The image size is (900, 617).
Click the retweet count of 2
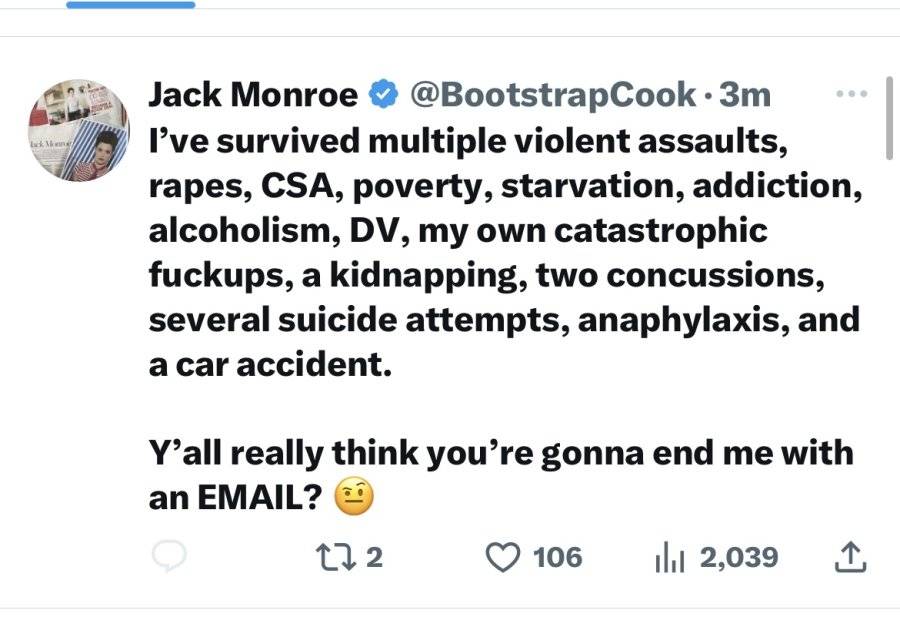tap(374, 557)
